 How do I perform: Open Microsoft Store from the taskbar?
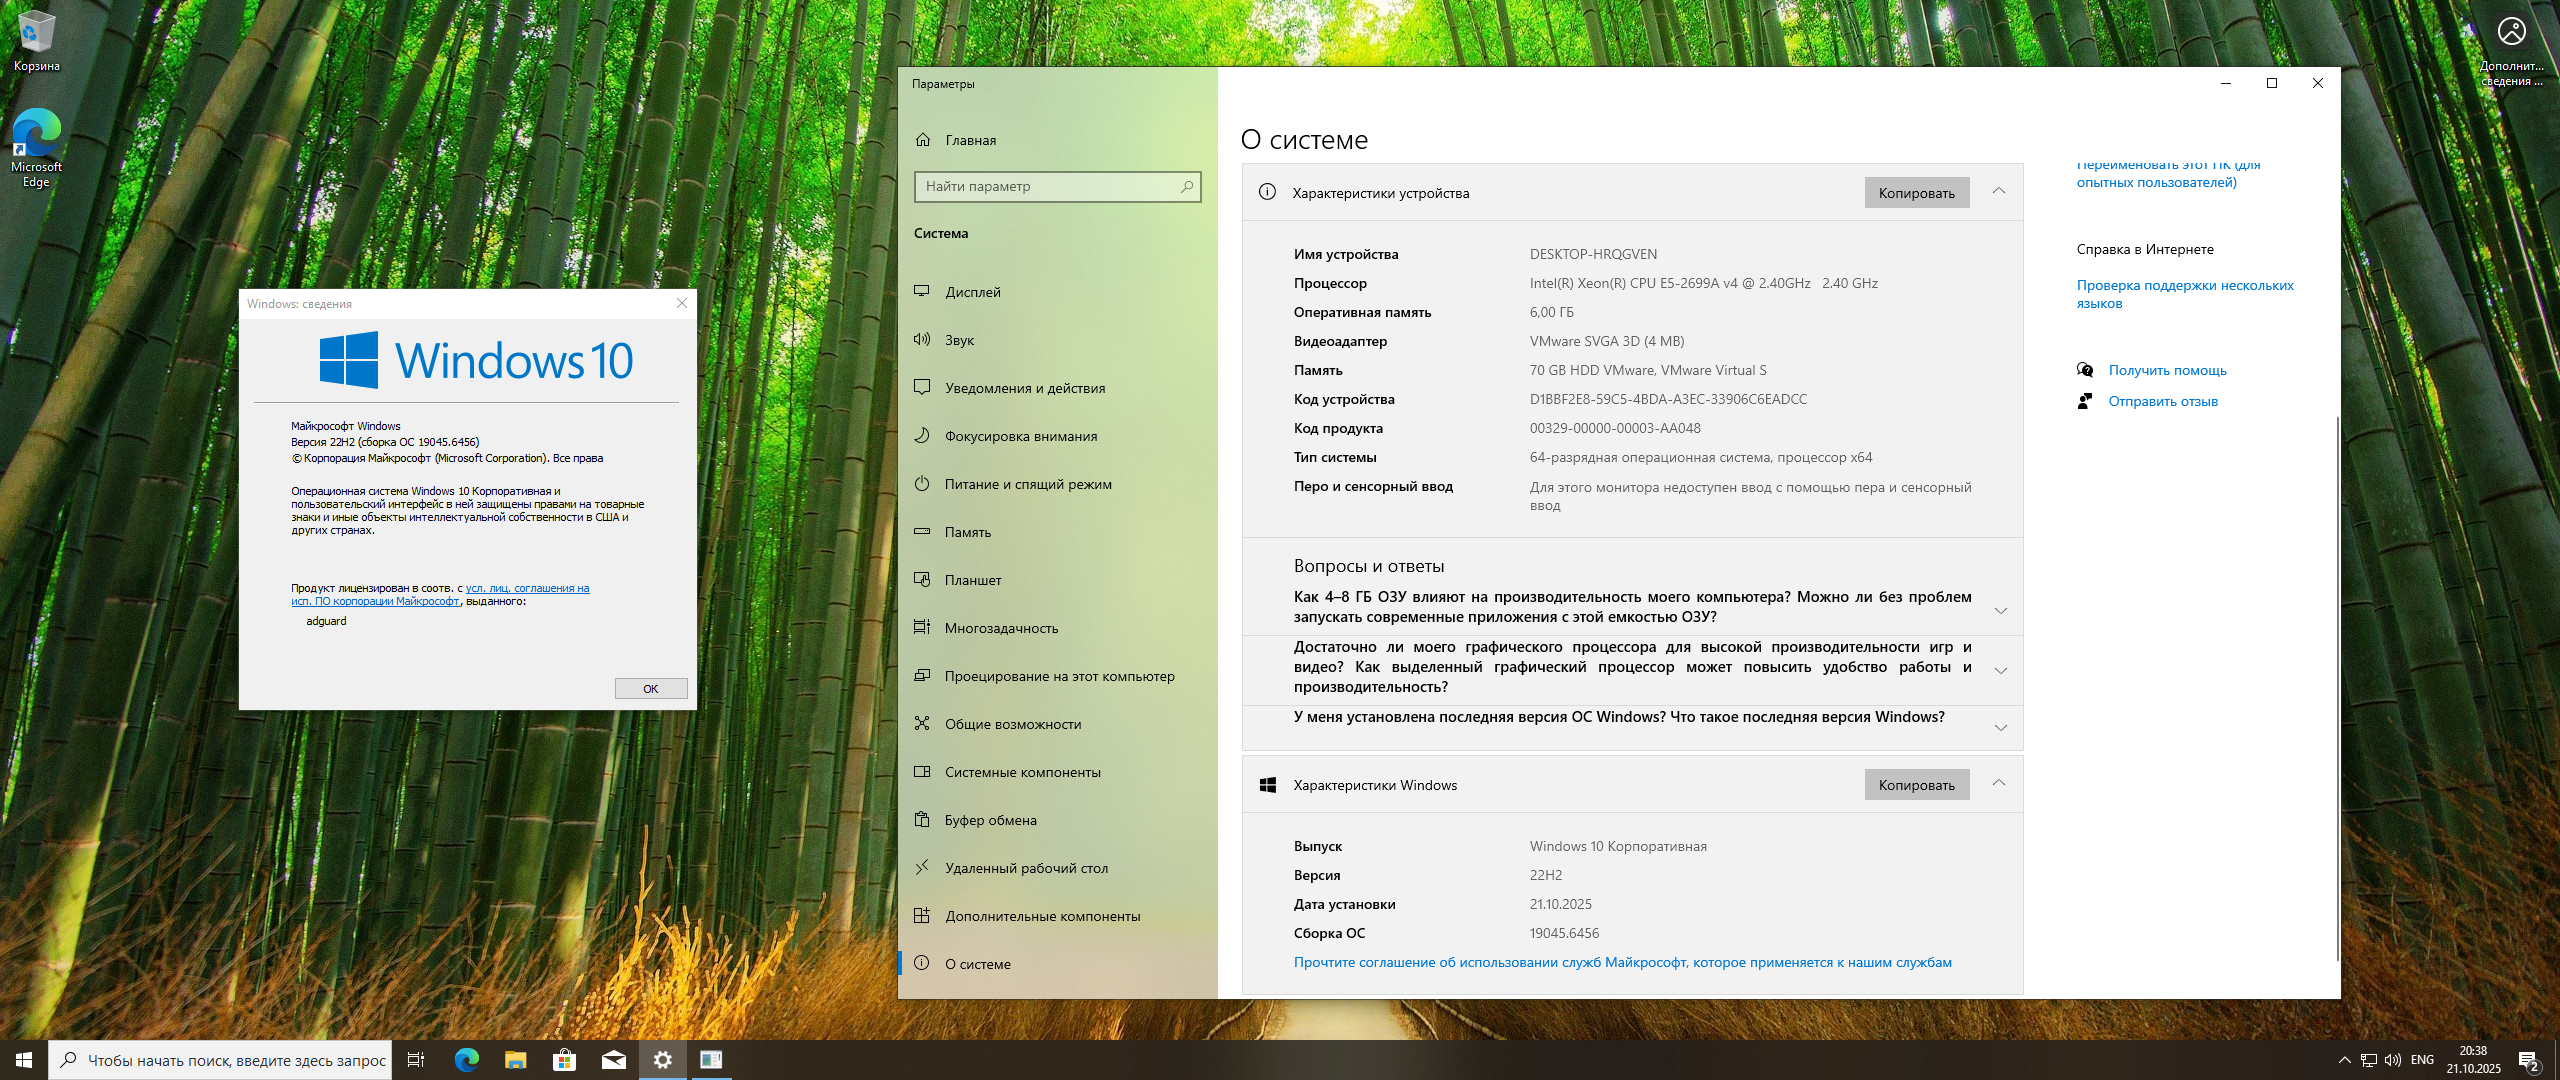click(x=564, y=1060)
